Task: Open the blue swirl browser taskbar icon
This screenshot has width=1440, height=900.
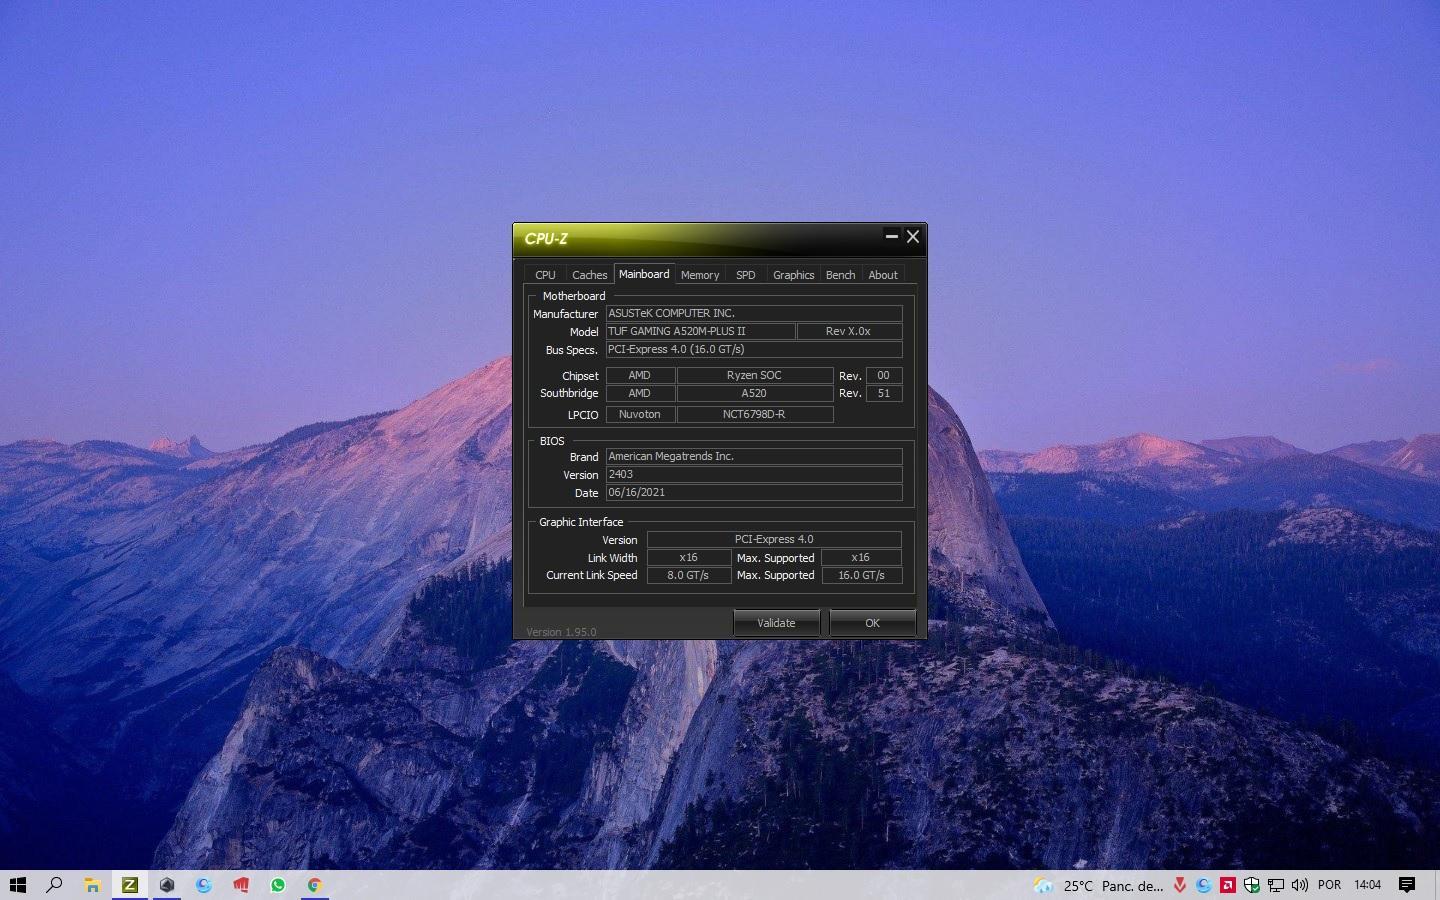Action: click(204, 885)
